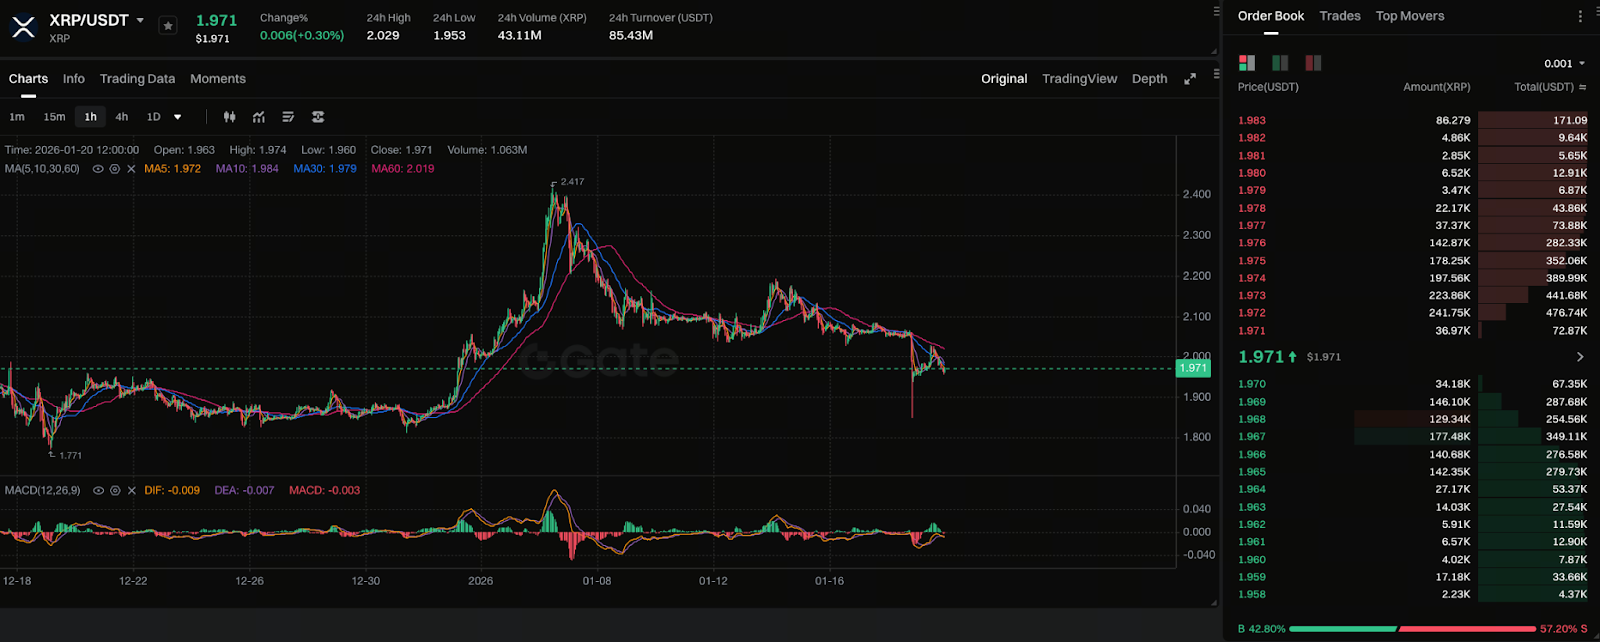
Task: Click the Price(USDT) column header
Action: pos(1268,87)
